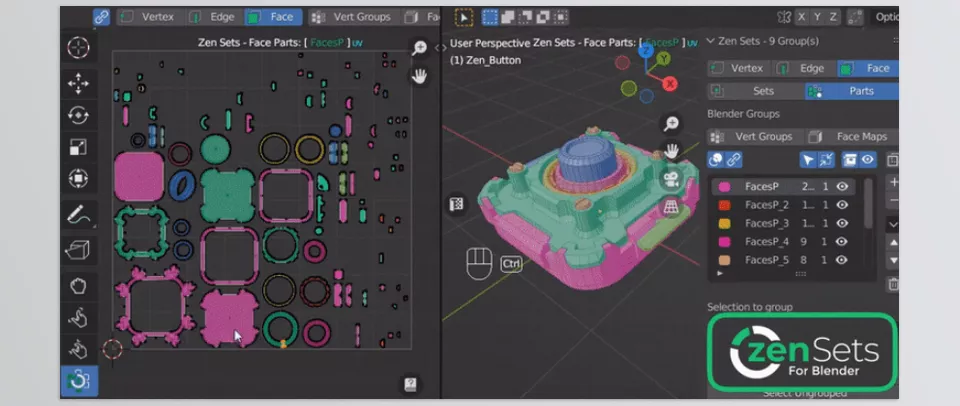Click the green Y axis on navigation gizmo
960x406 pixels.
(663, 59)
